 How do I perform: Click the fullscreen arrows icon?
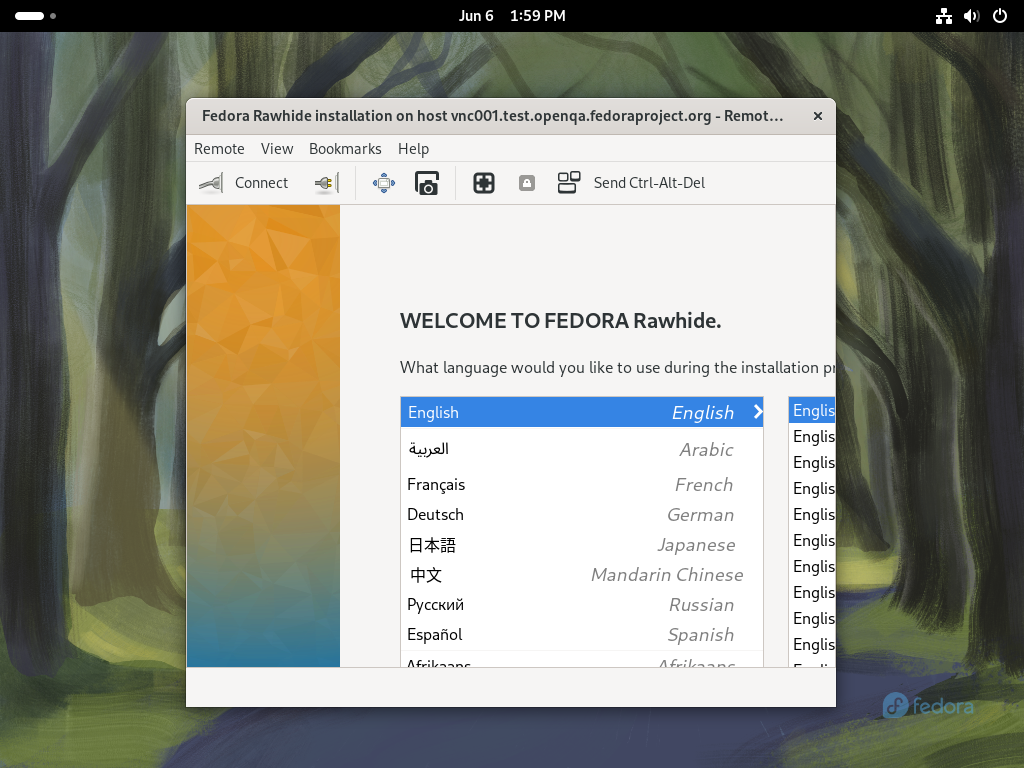(384, 183)
